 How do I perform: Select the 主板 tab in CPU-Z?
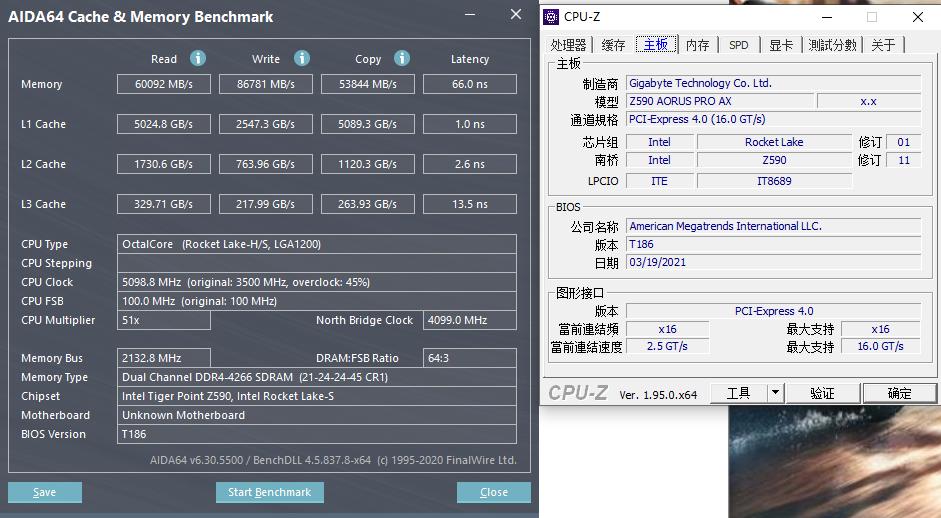coord(656,44)
